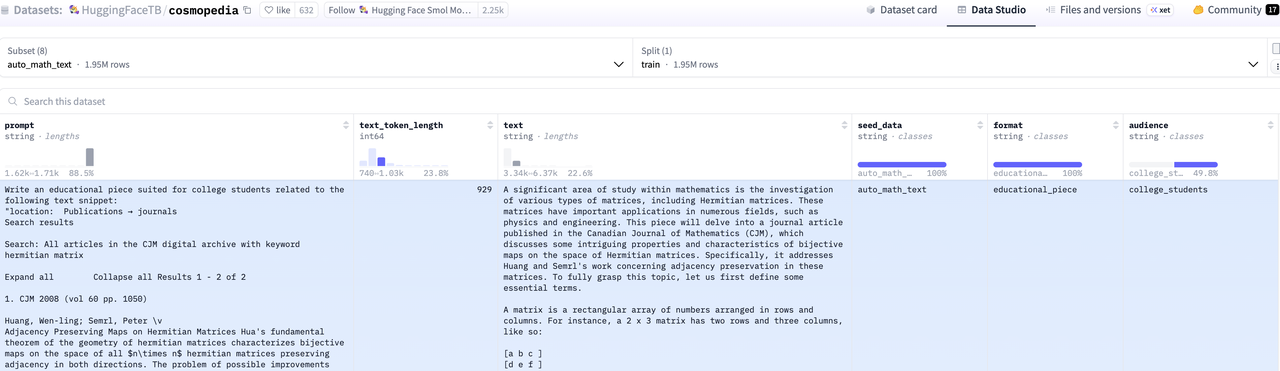The image size is (1280, 371).
Task: Click the seed_data class distribution bar
Action: (x=902, y=164)
